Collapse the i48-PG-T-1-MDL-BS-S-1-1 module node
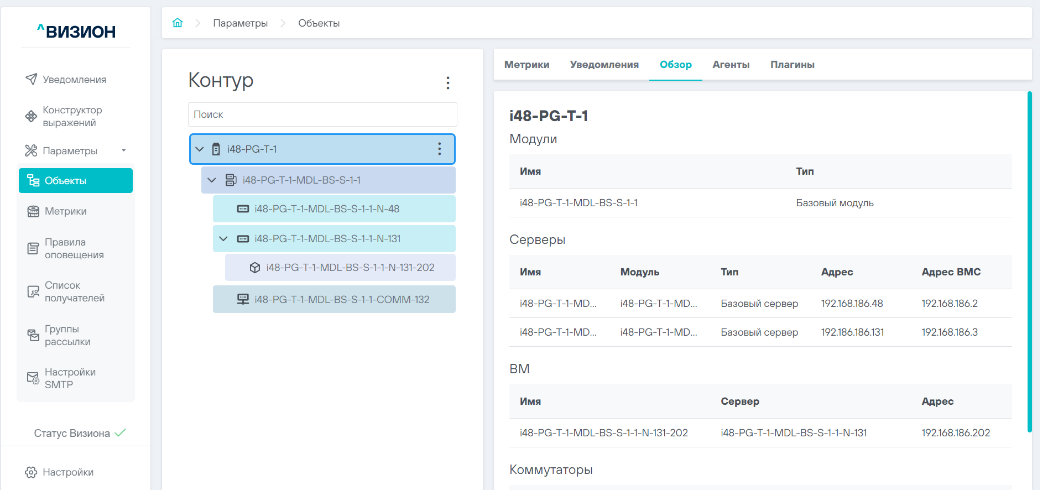The height and width of the screenshot is (490, 1040). [211, 180]
